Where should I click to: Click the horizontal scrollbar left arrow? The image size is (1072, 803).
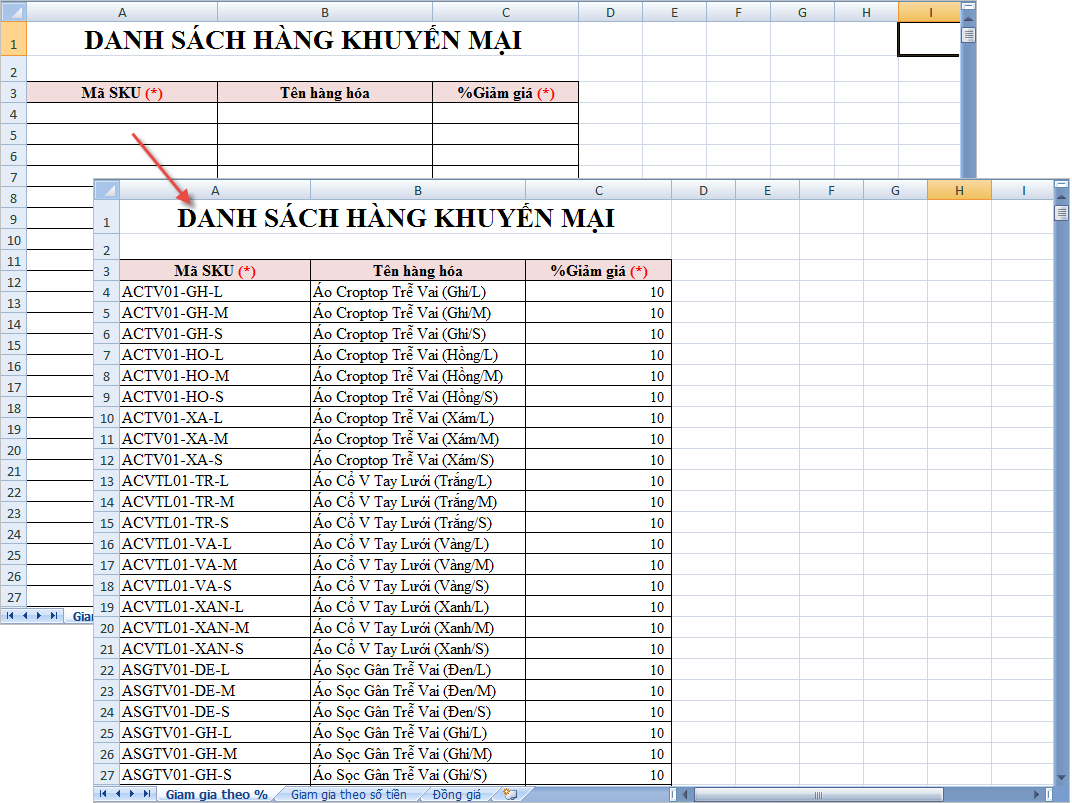(686, 794)
